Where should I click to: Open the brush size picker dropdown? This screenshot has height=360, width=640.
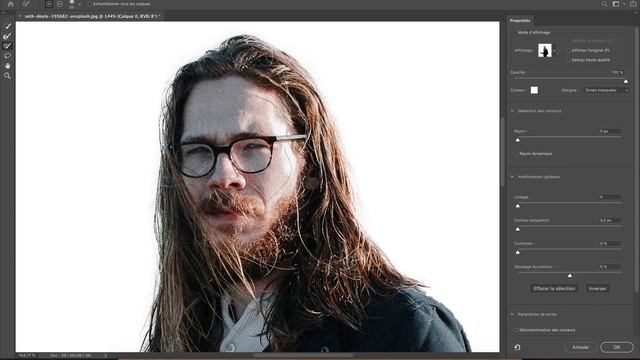pyautogui.click(x=79, y=4)
